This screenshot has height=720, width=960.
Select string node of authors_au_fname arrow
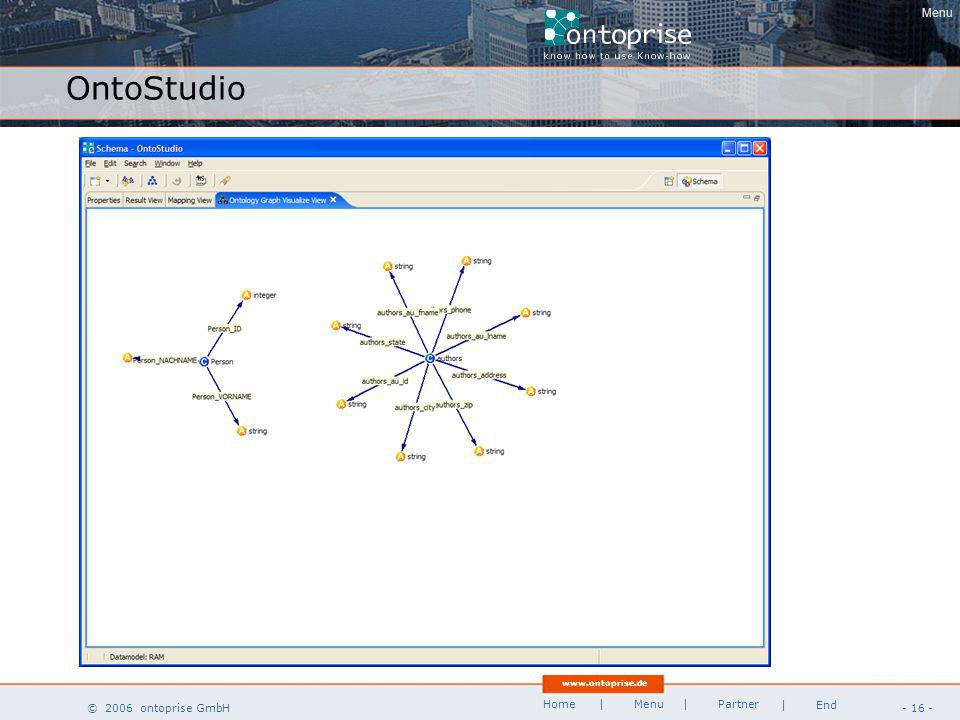click(388, 266)
